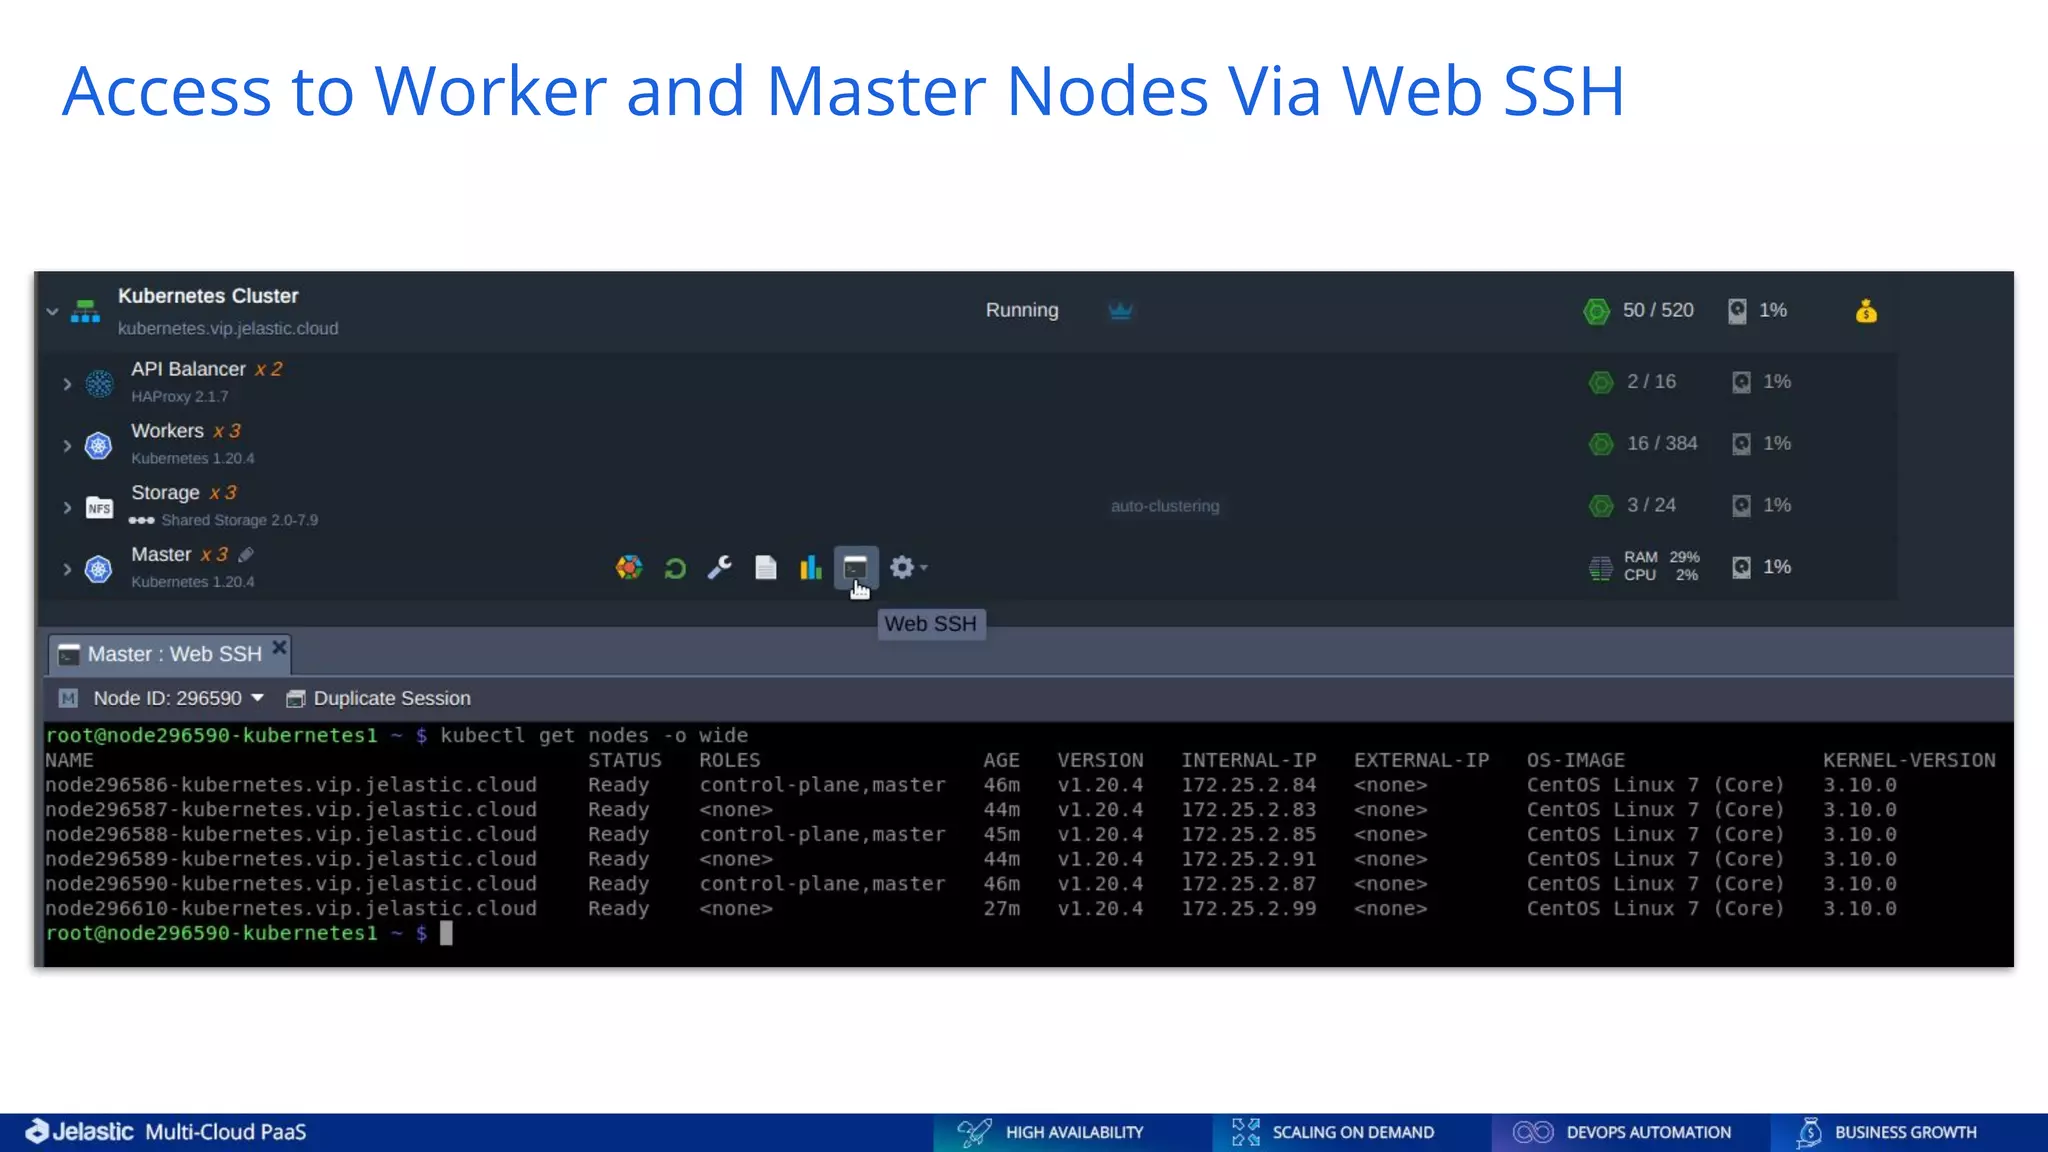2048x1152 pixels.
Task: Click the kubernetes.vip.jelastic.cloud domain link
Action: point(228,328)
